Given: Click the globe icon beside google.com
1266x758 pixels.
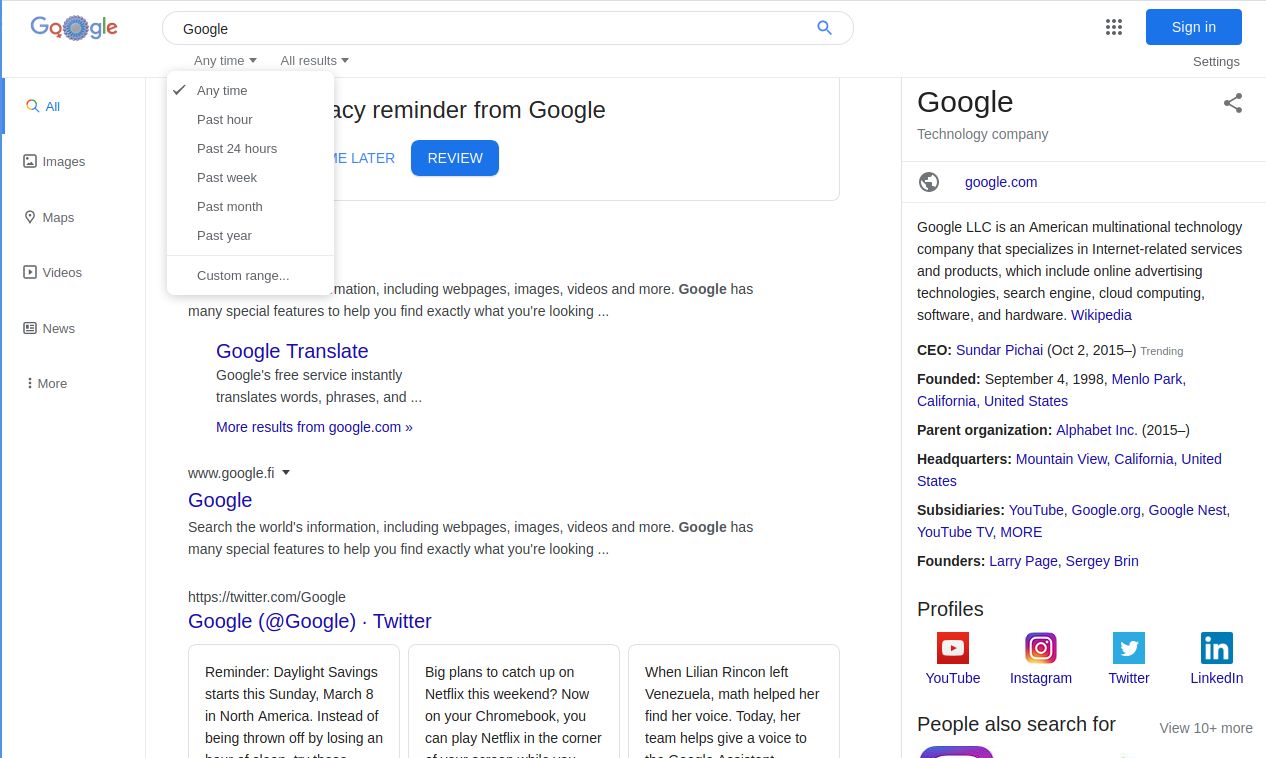Looking at the screenshot, I should click(x=929, y=182).
